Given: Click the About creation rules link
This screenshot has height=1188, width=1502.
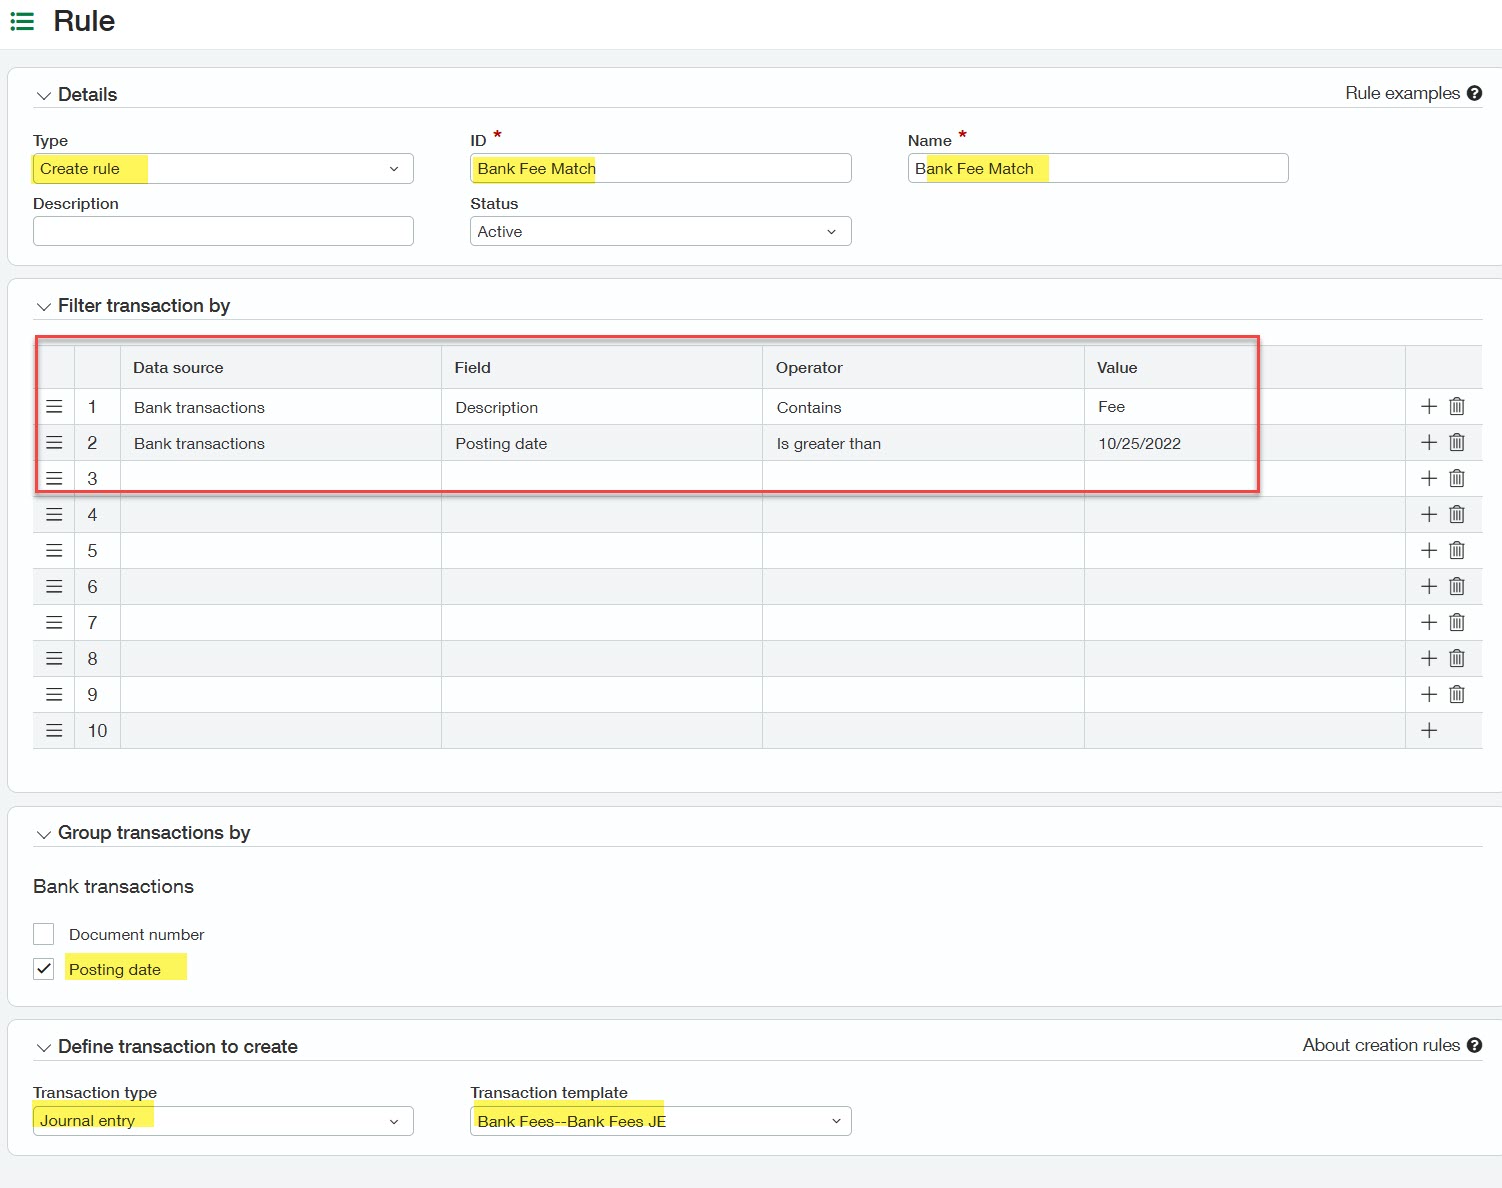Looking at the screenshot, I should [x=1380, y=1044].
